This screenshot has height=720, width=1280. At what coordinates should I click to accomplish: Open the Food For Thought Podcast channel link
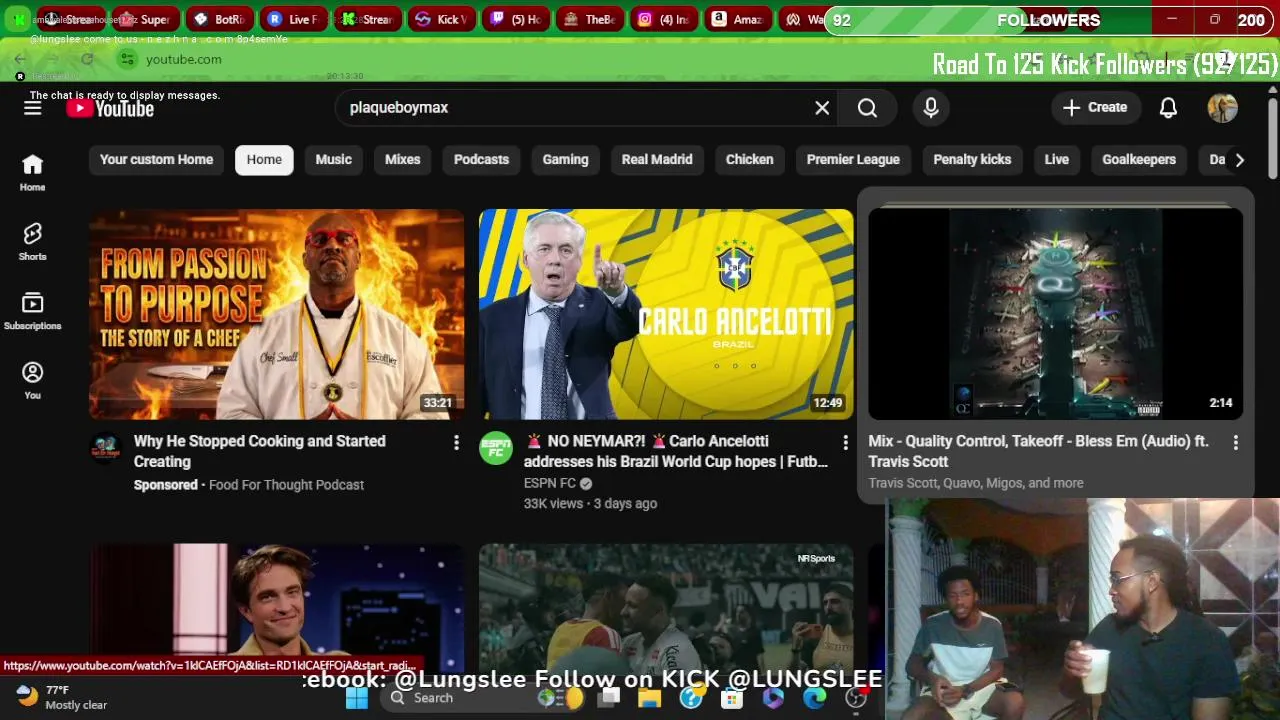(286, 485)
